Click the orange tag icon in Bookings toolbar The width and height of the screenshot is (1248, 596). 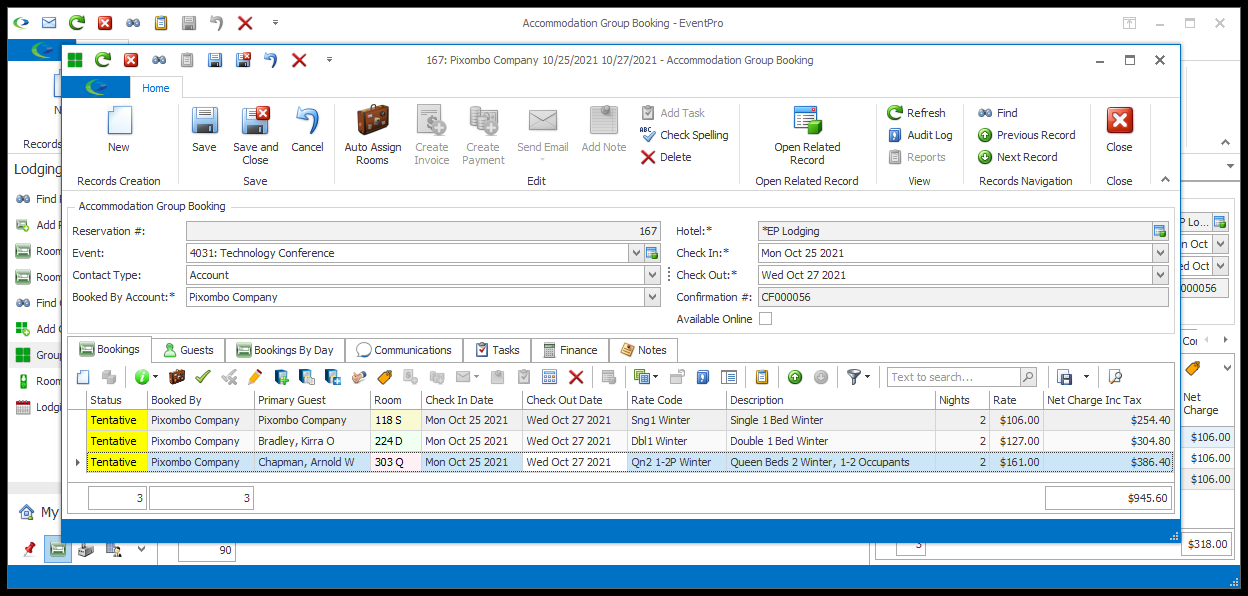(x=384, y=377)
